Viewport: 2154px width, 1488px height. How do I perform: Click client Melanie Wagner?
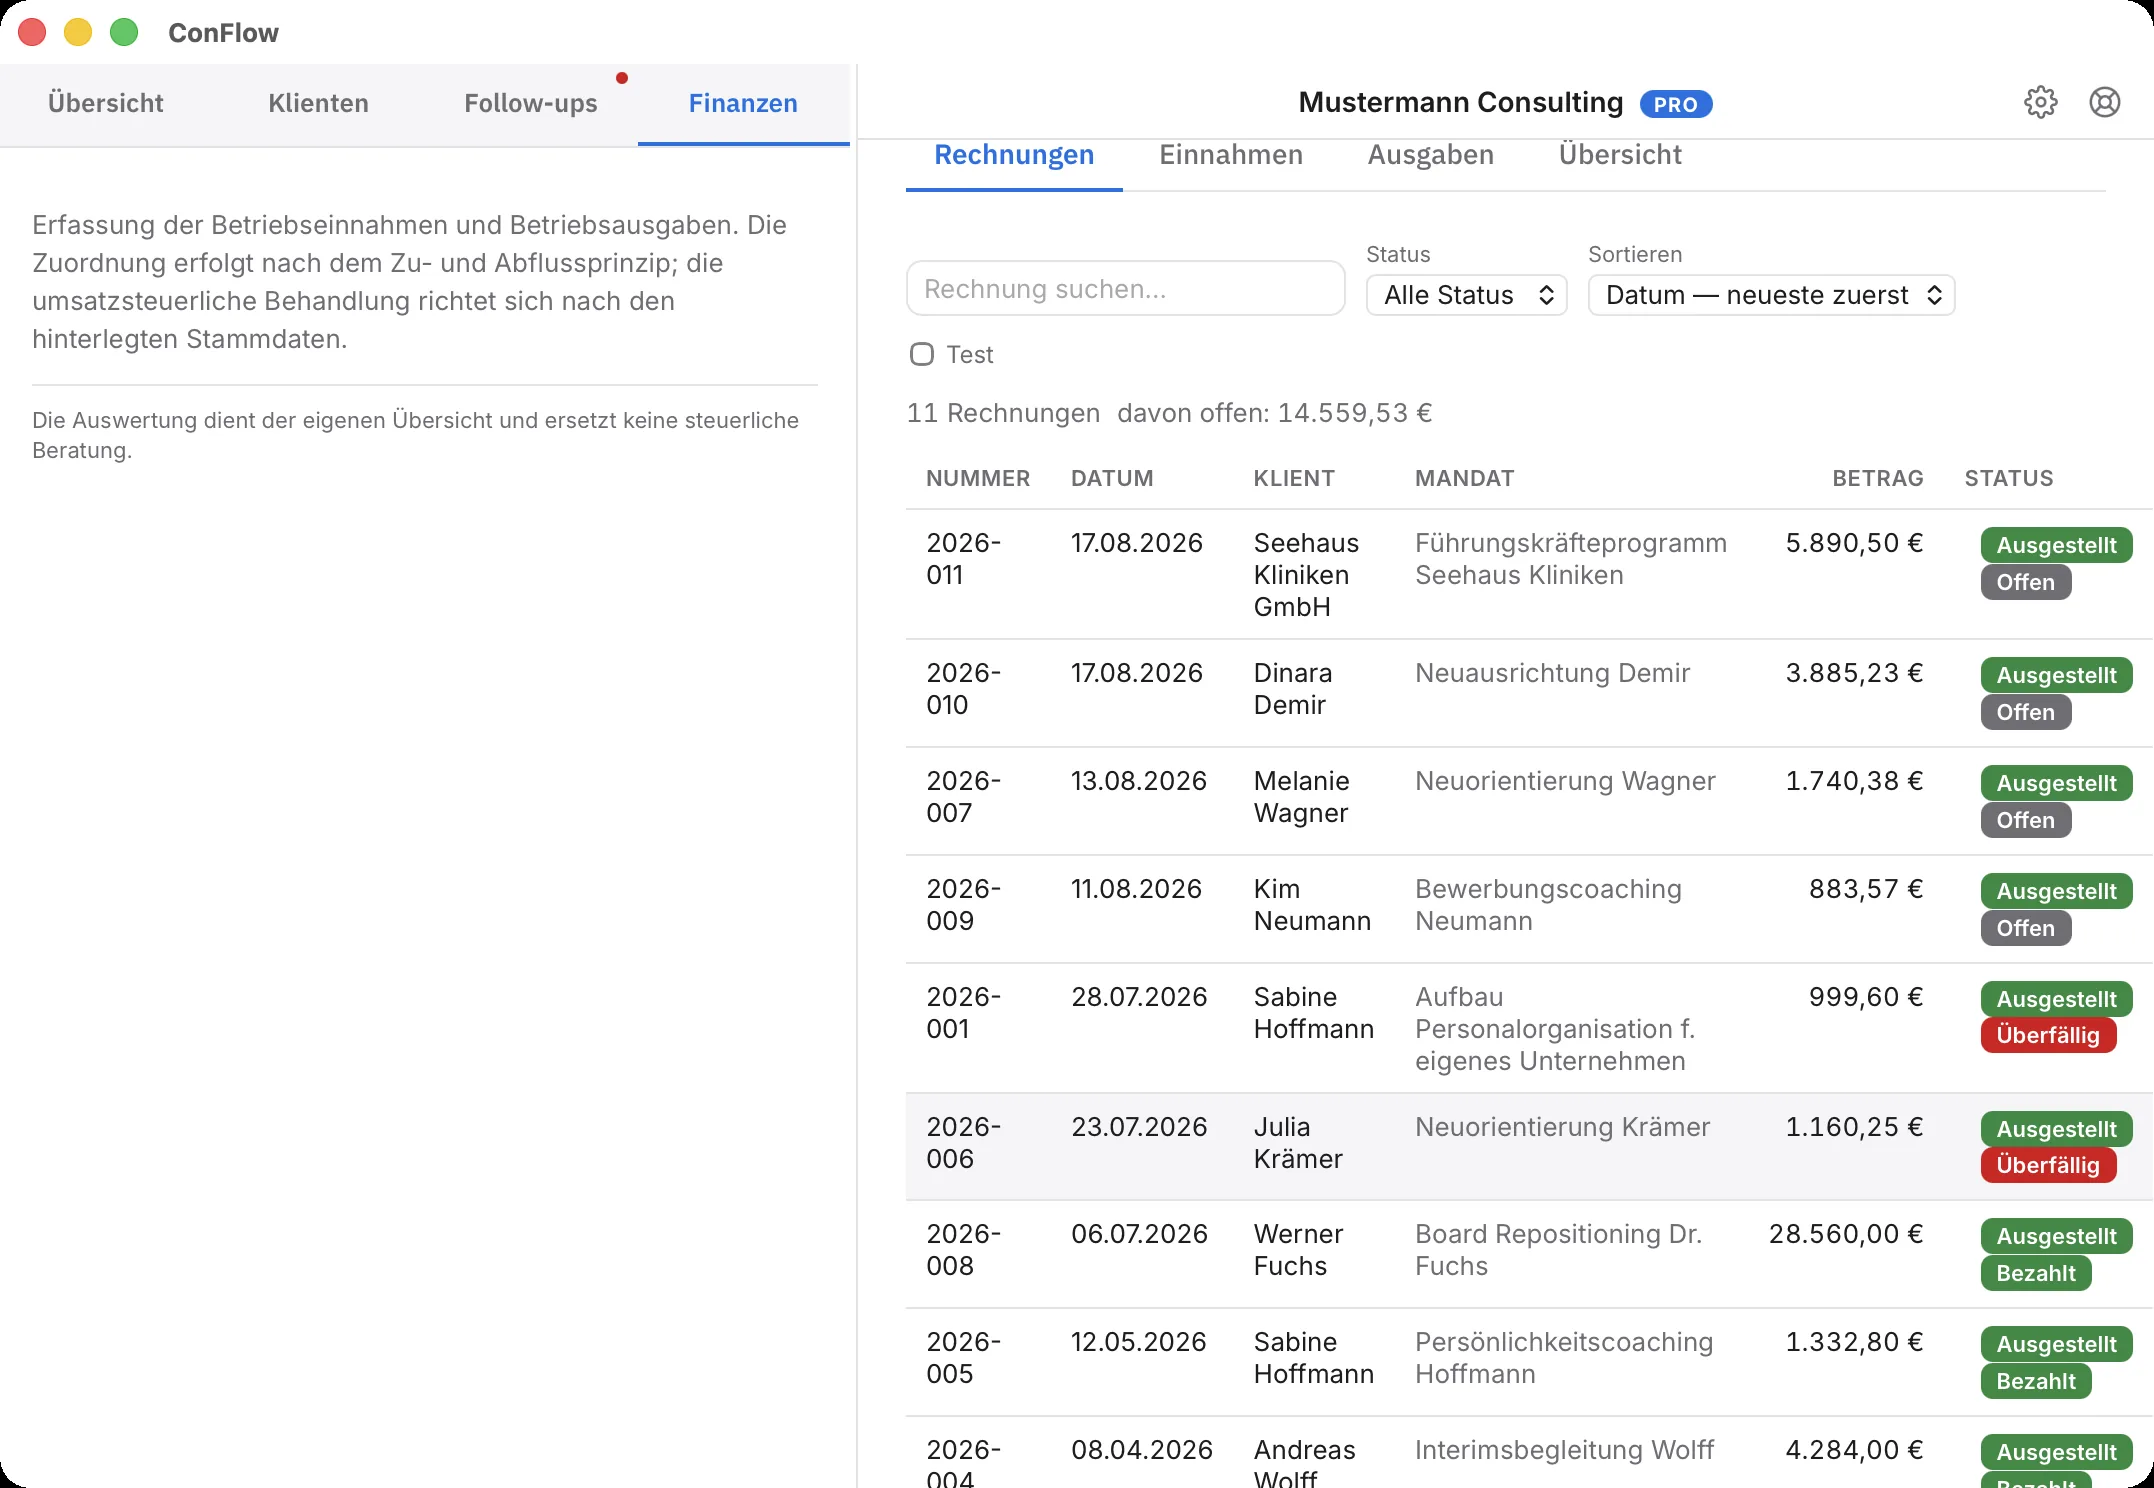[1301, 797]
